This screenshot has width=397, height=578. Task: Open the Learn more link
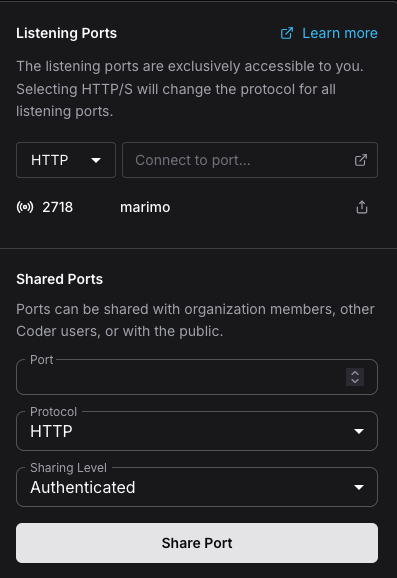pos(339,33)
